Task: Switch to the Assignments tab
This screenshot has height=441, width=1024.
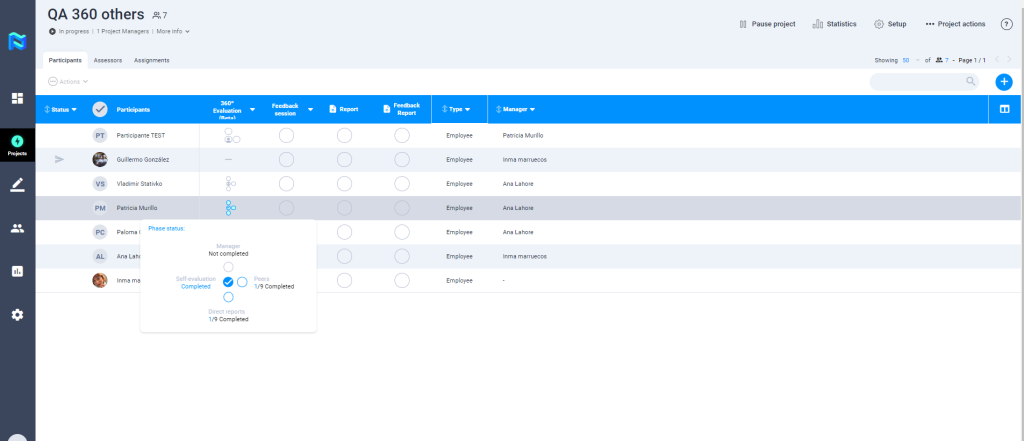Action: tap(151, 60)
